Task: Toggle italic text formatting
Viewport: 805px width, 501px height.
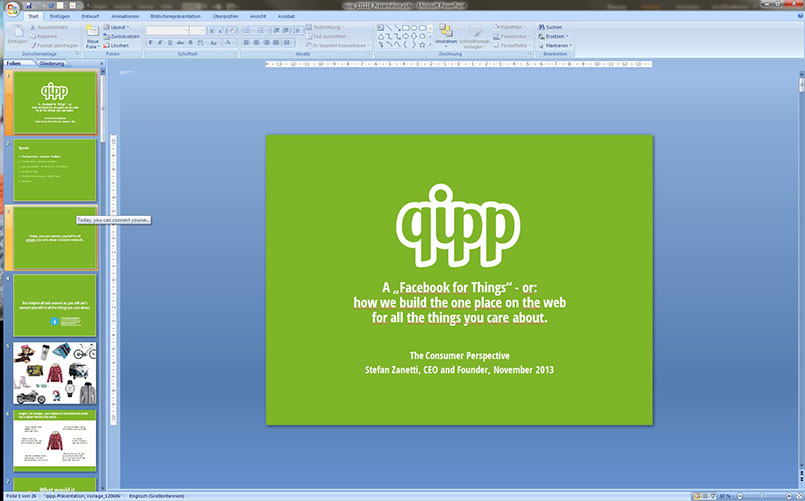Action: point(160,44)
